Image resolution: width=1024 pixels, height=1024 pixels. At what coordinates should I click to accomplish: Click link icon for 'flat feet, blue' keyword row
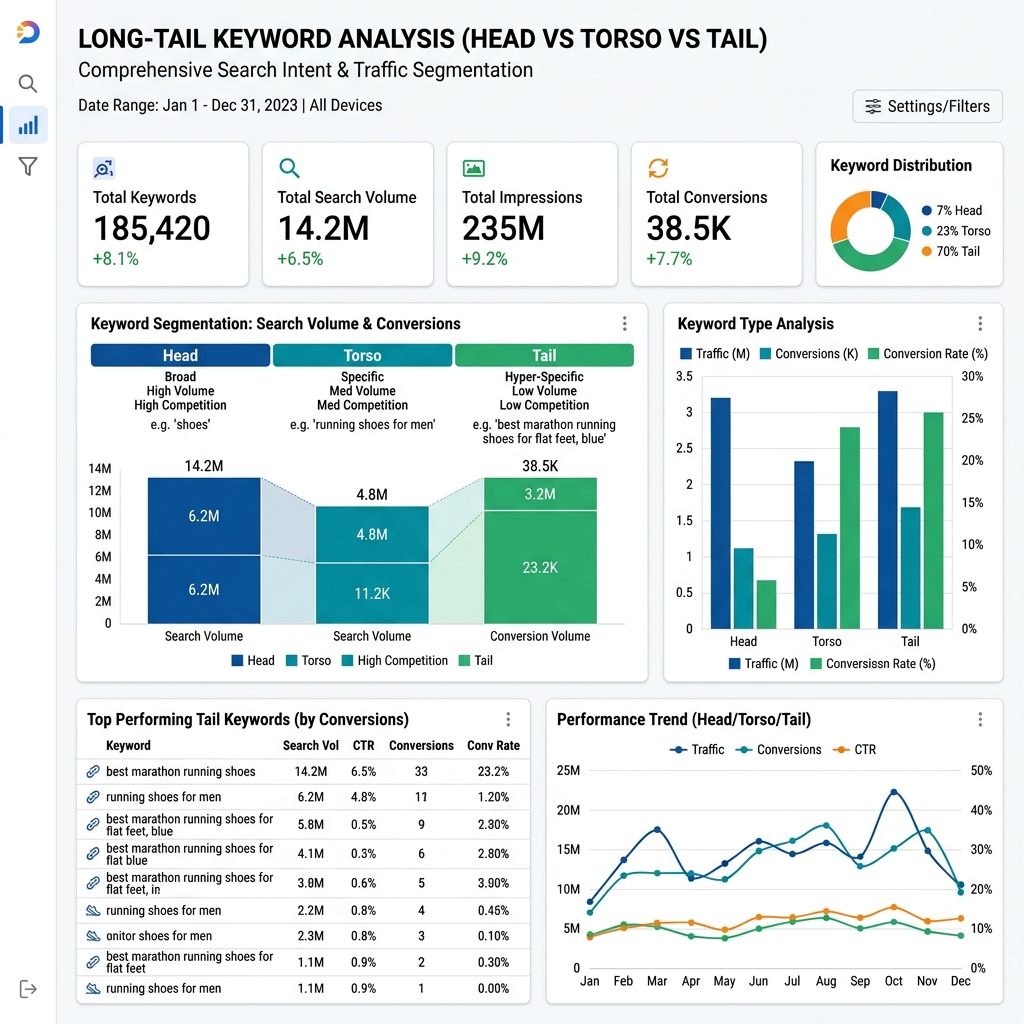tap(93, 825)
